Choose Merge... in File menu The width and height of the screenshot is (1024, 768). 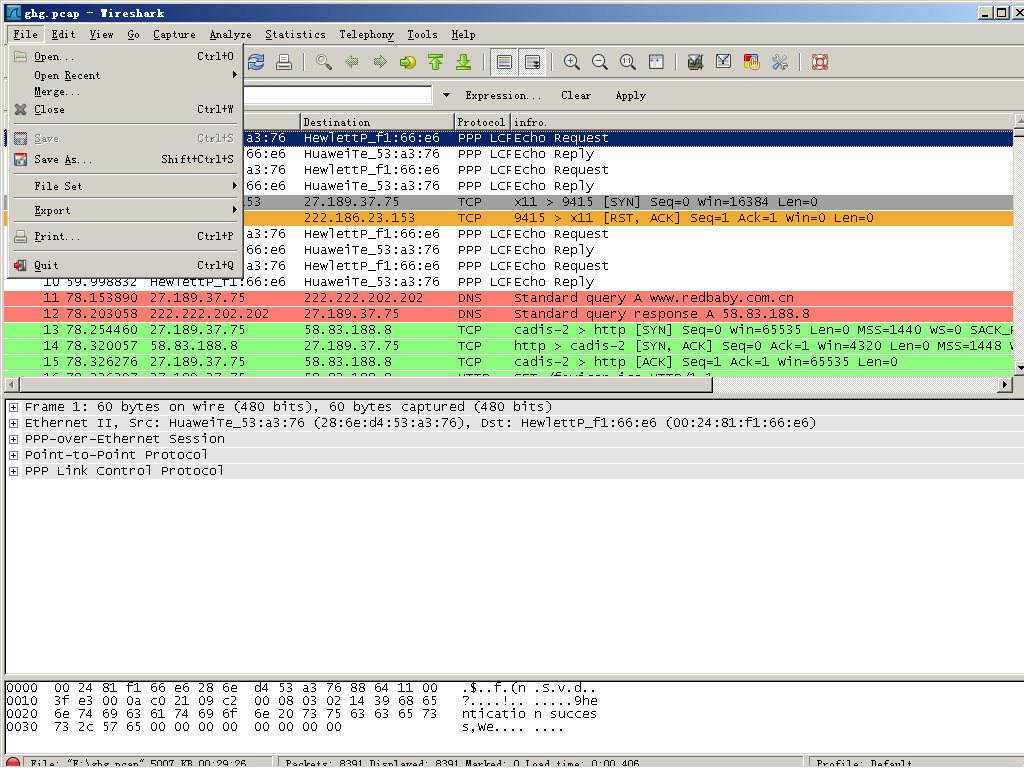point(125,91)
